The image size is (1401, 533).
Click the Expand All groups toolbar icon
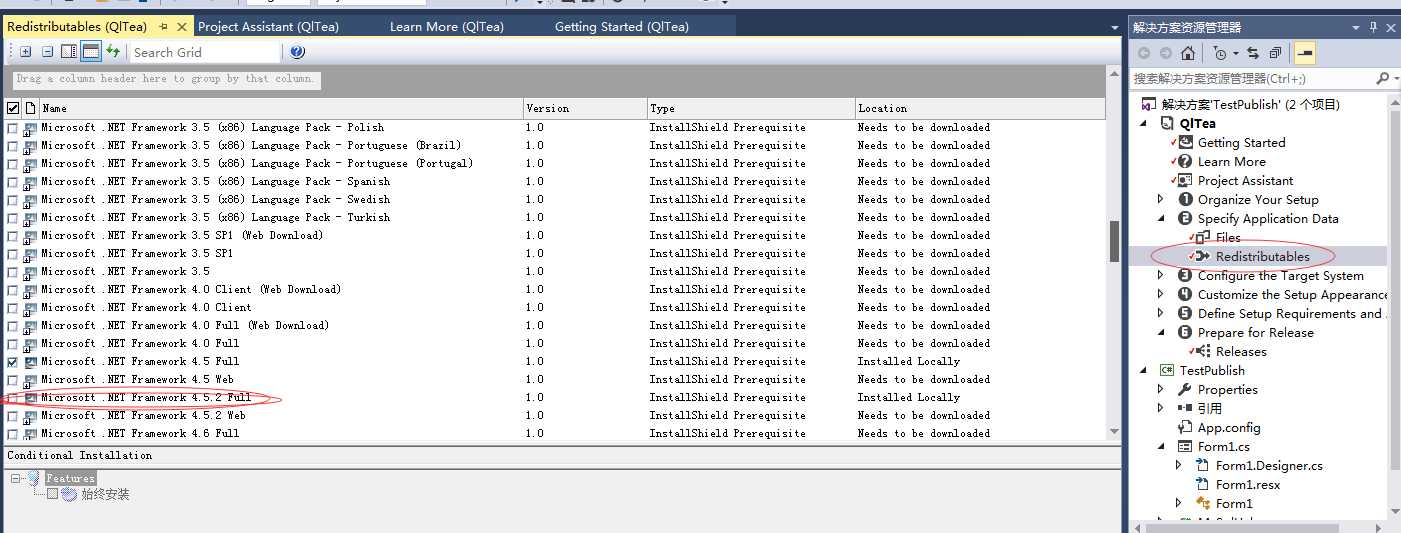26,52
